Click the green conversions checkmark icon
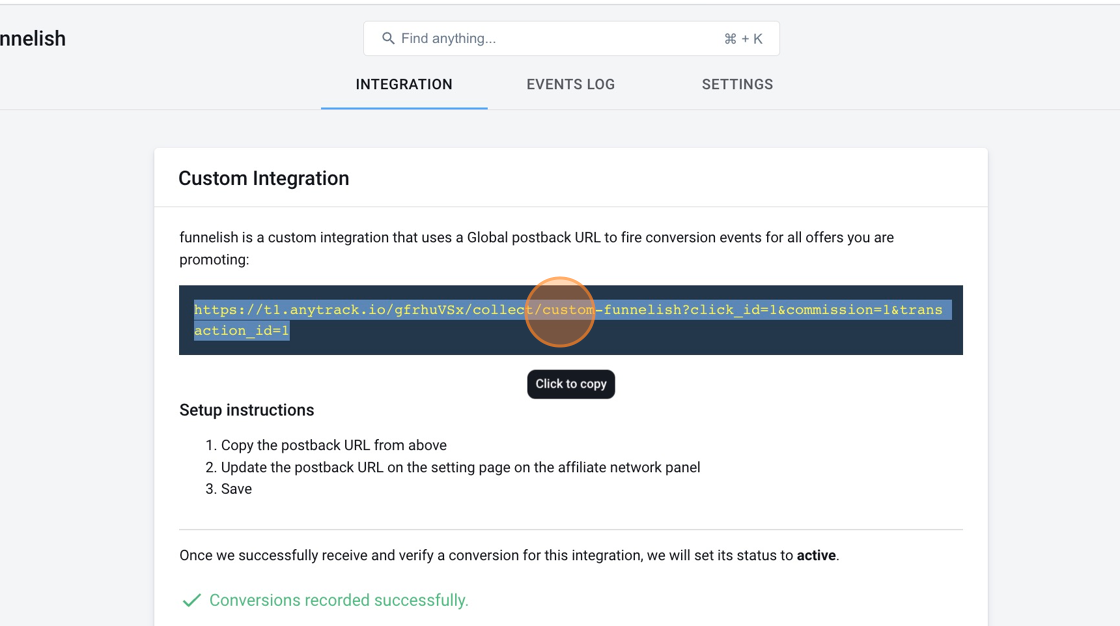 [x=191, y=600]
